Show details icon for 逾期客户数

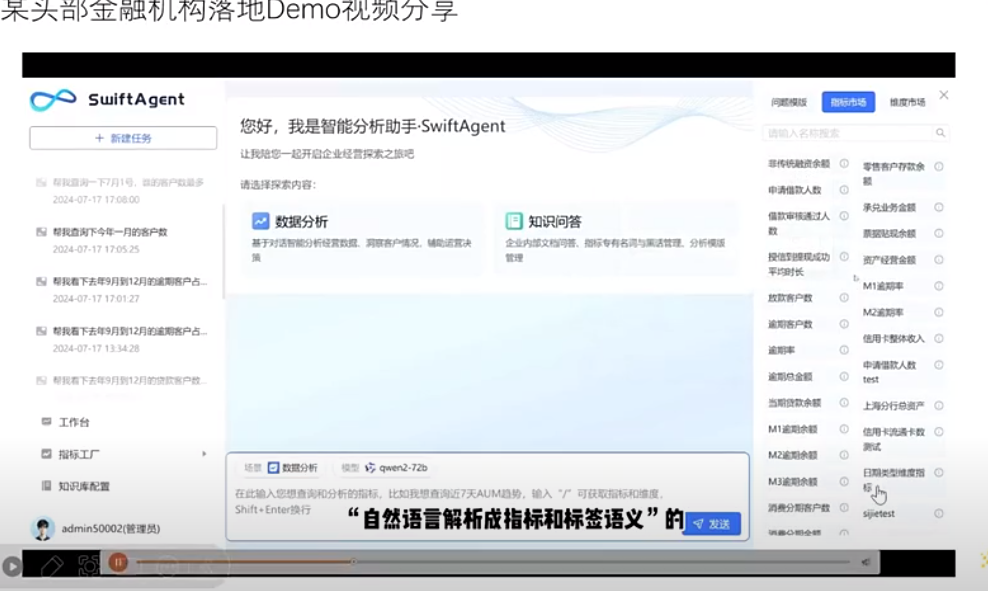click(x=844, y=324)
